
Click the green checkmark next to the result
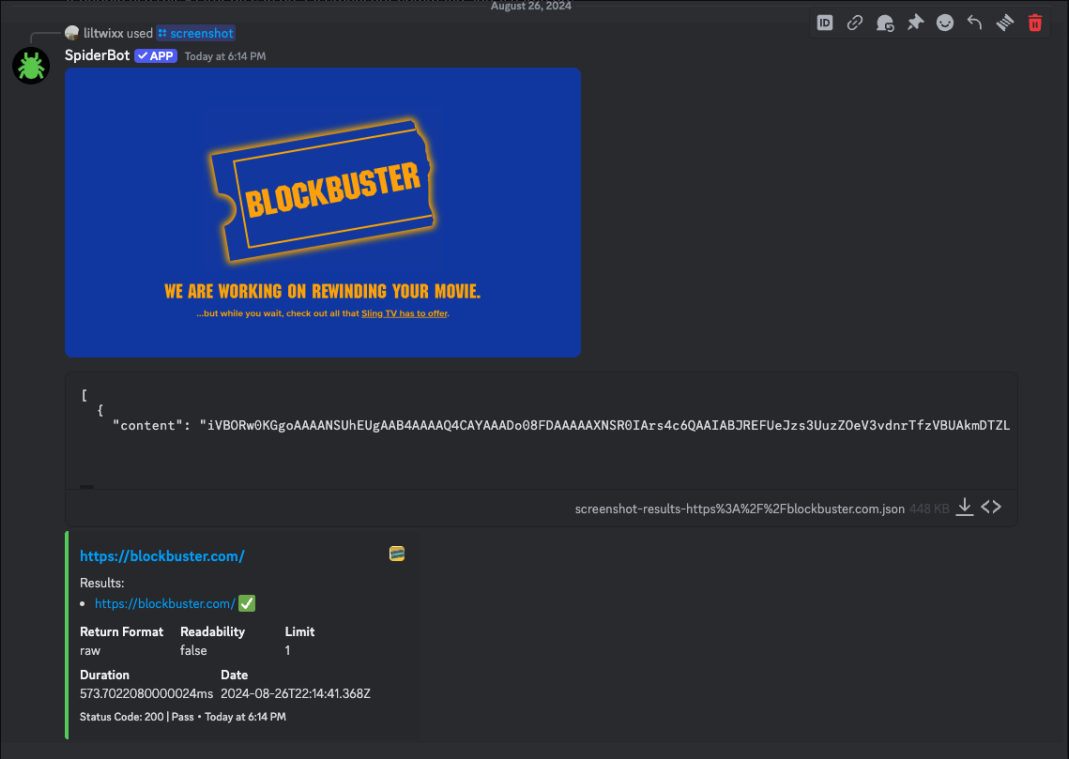click(246, 603)
